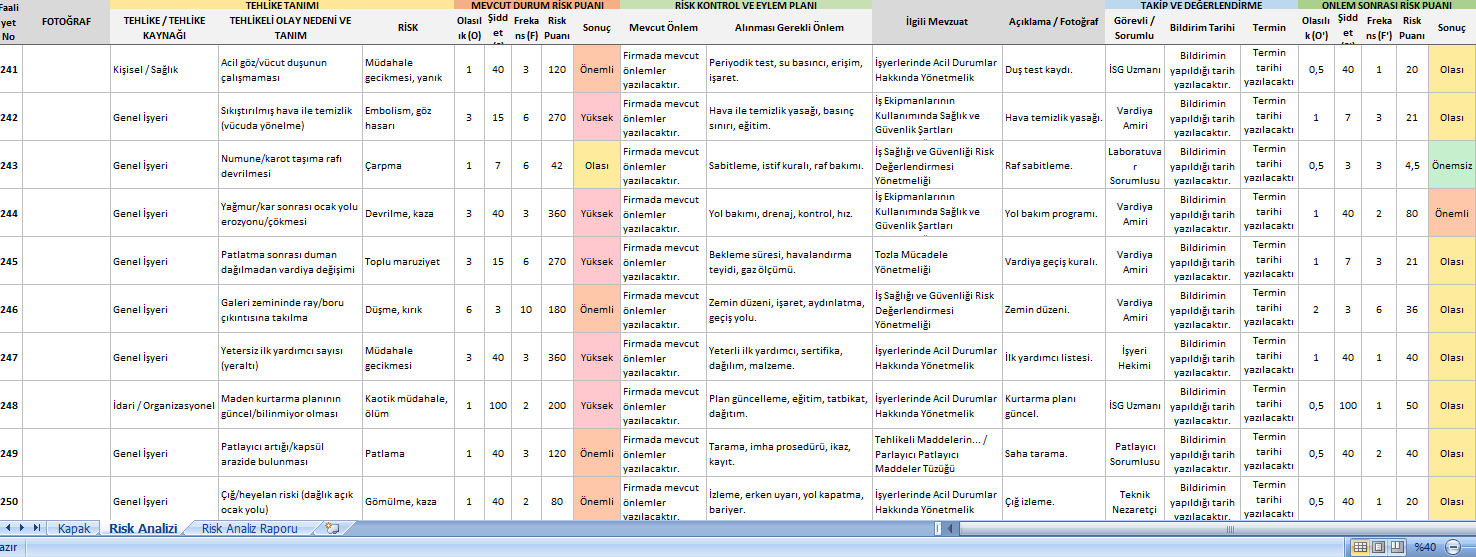The height and width of the screenshot is (557, 1476).
Task: Select the Çığ izleme. cell
Action: 1053,502
